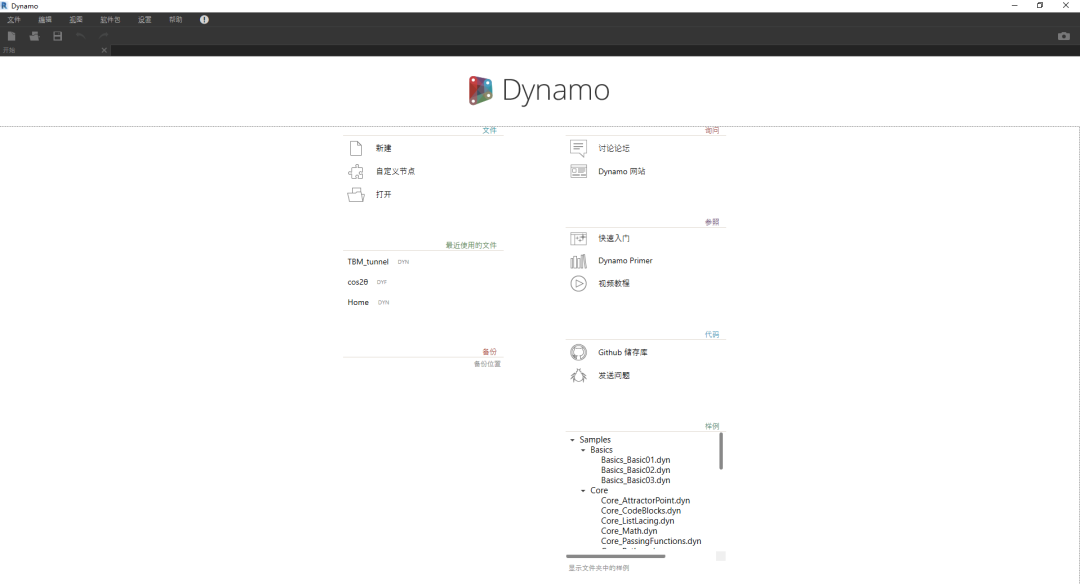Viewport: 1080px width, 584px height.
Task: Open sample Core_Math.dyn
Action: [629, 531]
